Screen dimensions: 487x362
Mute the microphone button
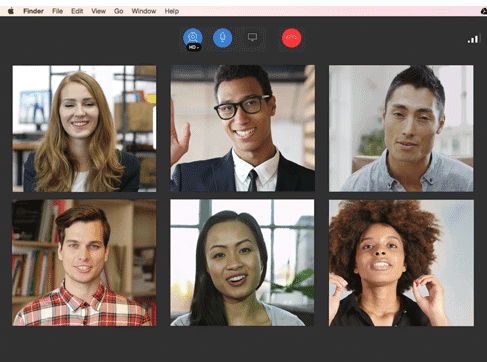click(x=222, y=38)
